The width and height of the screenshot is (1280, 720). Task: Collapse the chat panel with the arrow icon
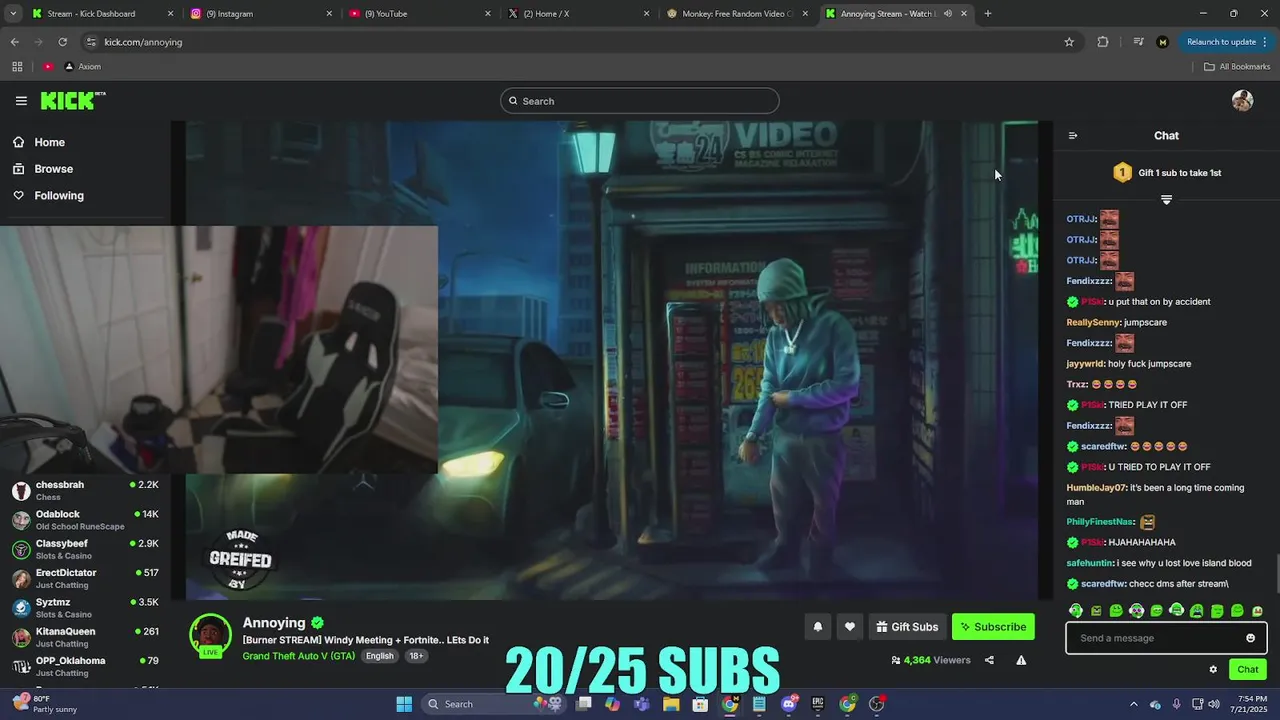click(x=1073, y=136)
